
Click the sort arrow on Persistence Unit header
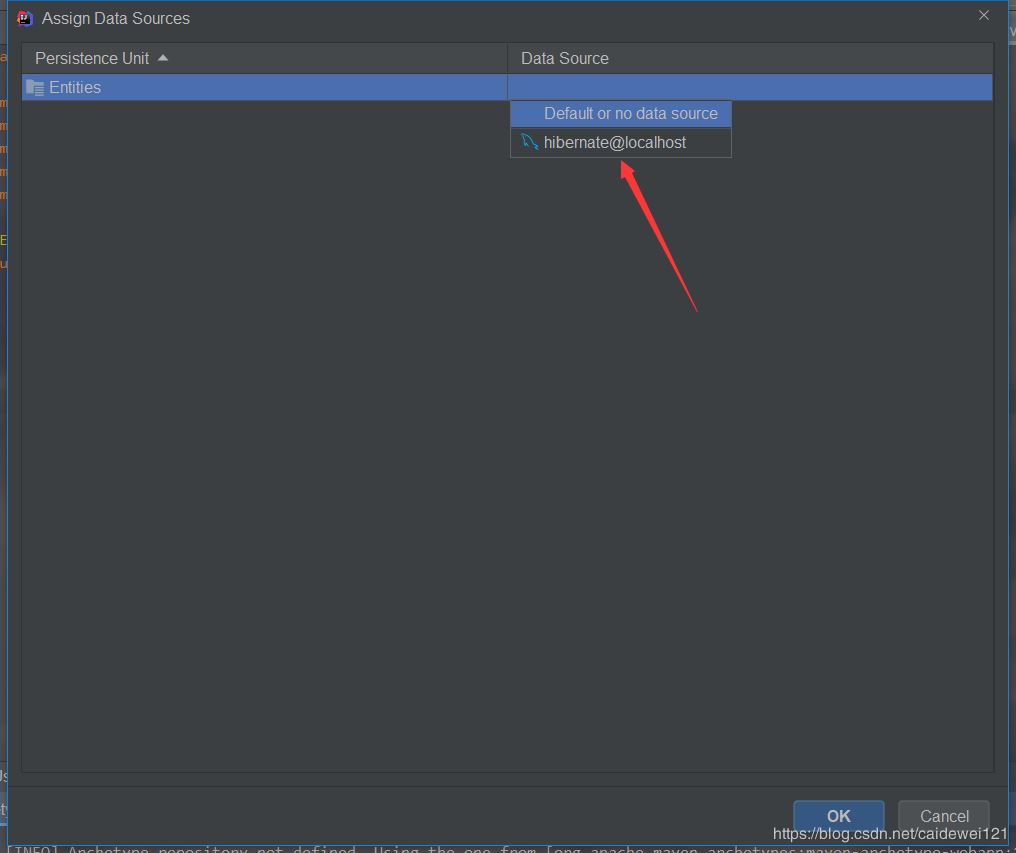(x=162, y=58)
